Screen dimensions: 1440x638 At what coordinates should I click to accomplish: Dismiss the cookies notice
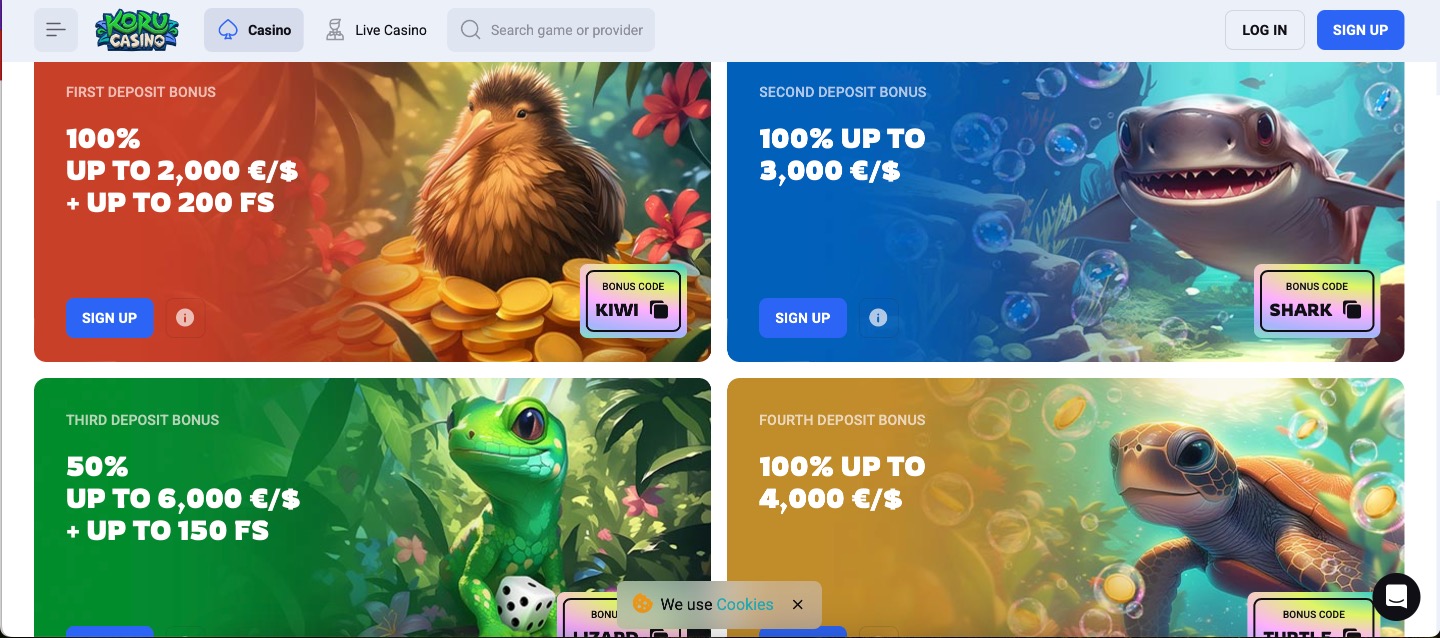(x=797, y=604)
